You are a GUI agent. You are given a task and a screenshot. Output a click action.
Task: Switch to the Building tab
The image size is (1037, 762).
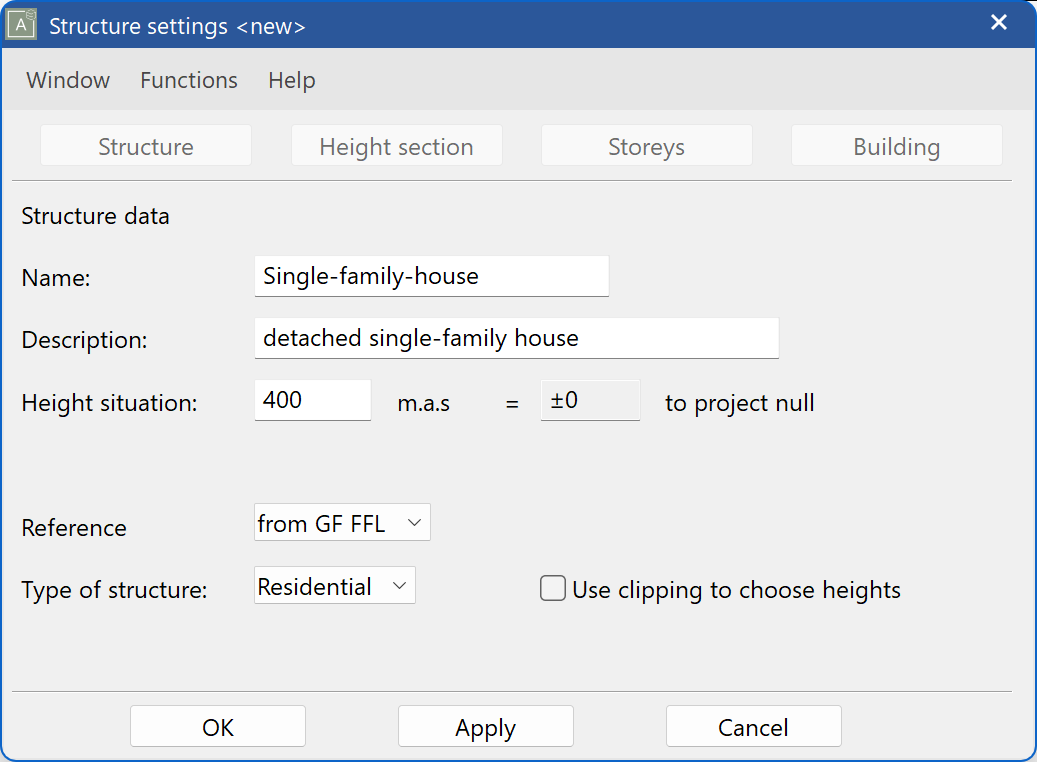[896, 145]
